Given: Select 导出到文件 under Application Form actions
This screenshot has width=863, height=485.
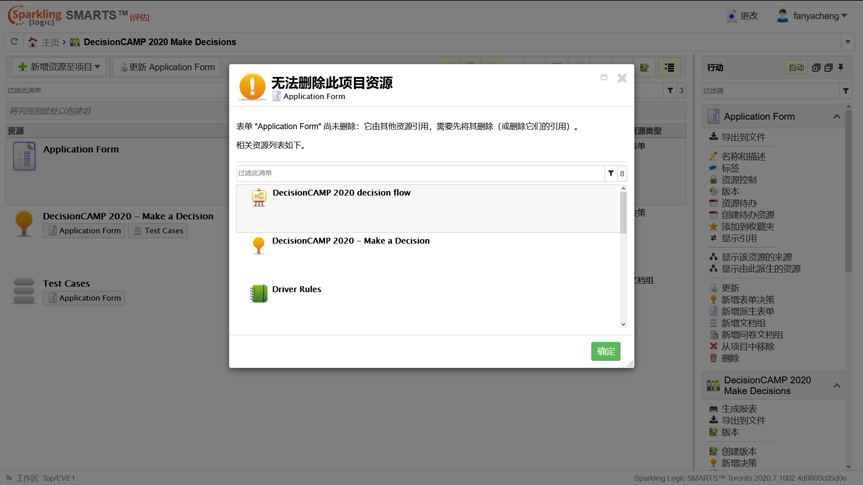Looking at the screenshot, I should pyautogui.click(x=743, y=137).
